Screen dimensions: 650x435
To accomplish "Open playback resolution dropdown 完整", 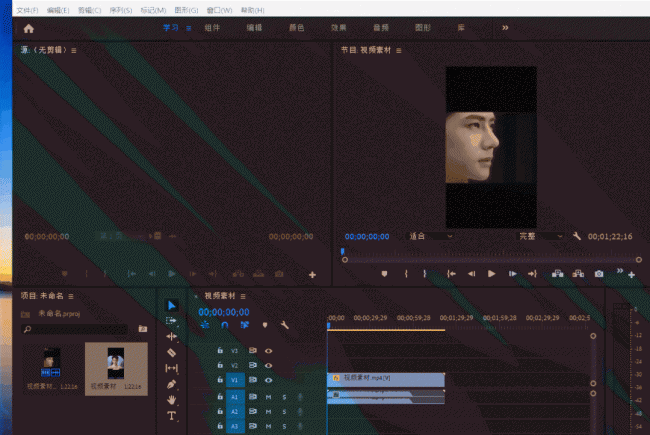I will [540, 236].
